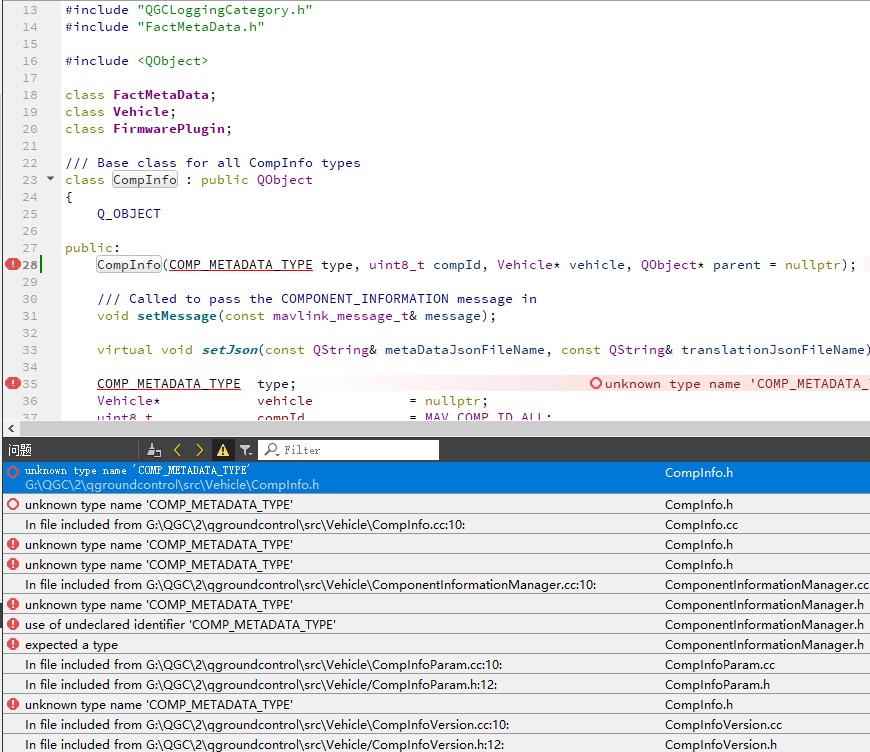The width and height of the screenshot is (870, 752).
Task: Click the 'class Vehicle;' forward declaration
Action: point(120,112)
